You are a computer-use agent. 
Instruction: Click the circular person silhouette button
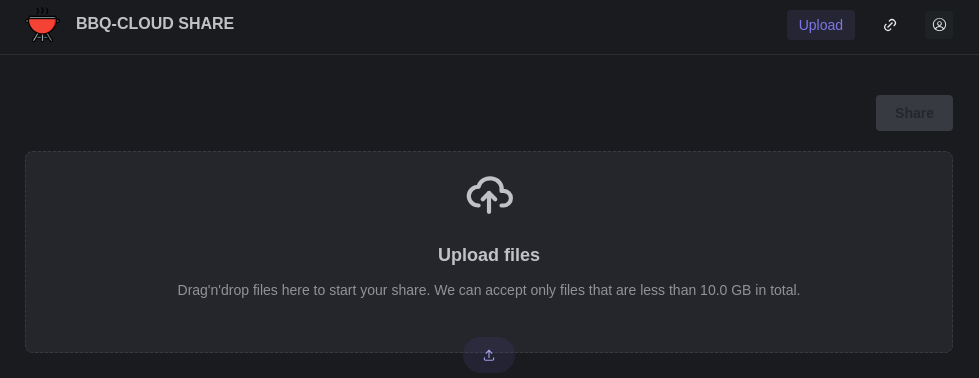[x=939, y=25]
